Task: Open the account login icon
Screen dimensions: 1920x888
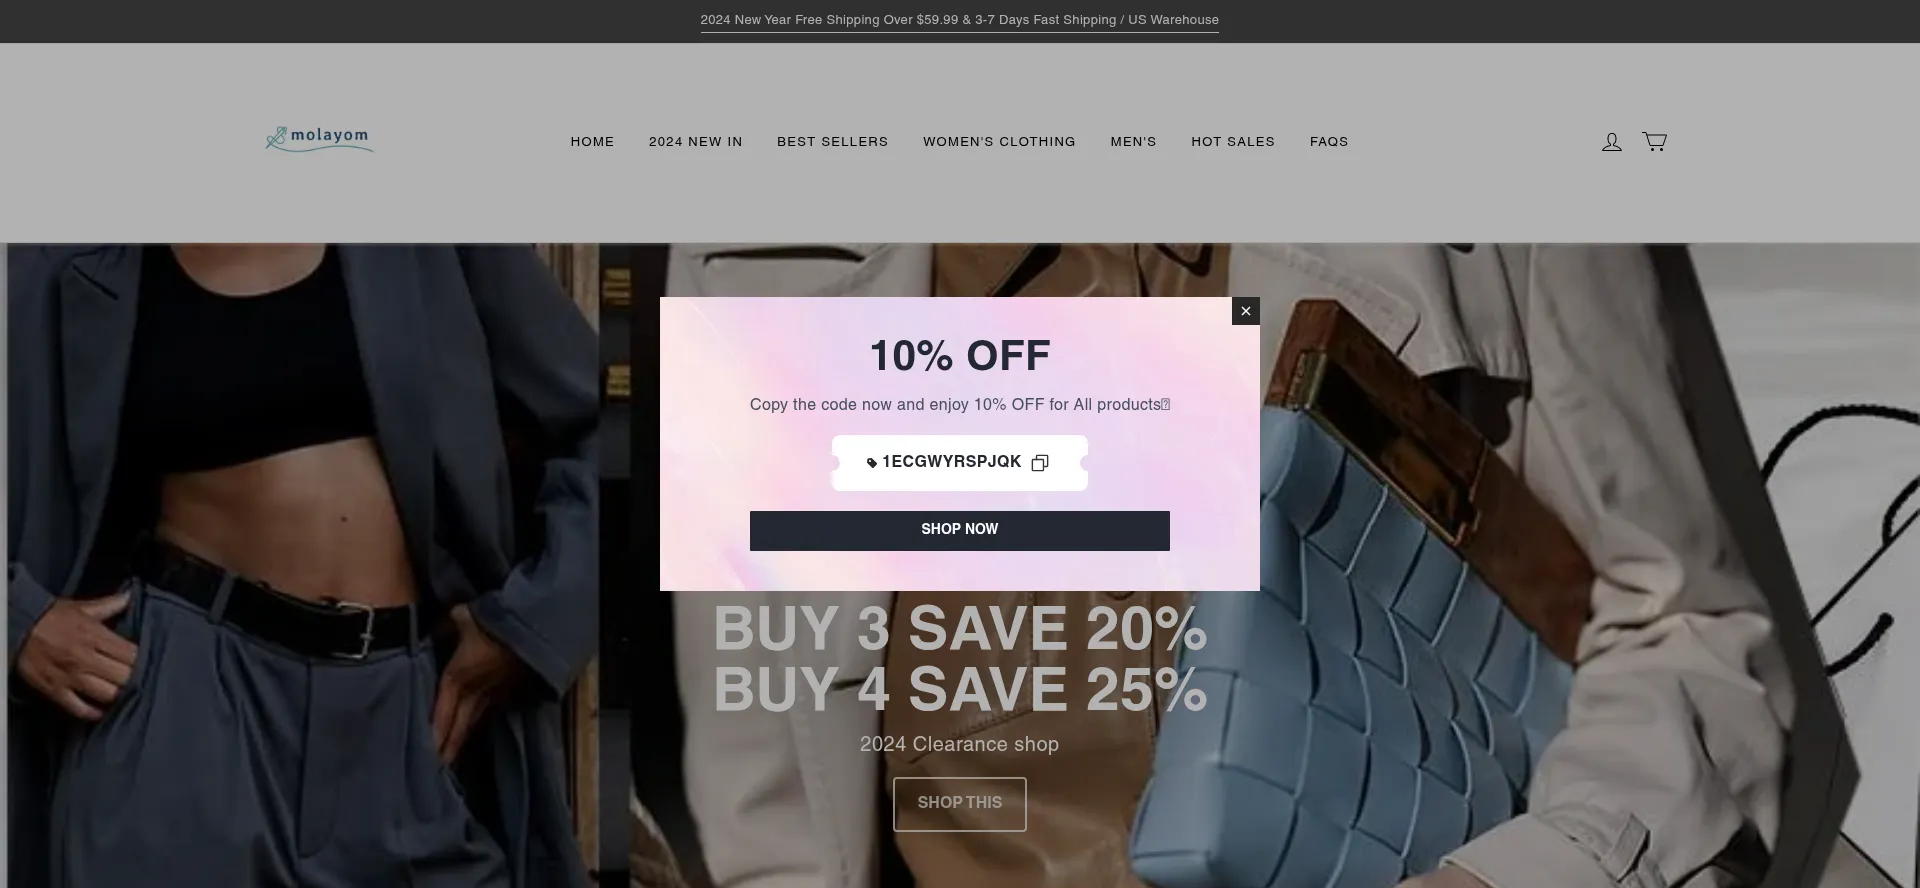Action: click(1611, 142)
